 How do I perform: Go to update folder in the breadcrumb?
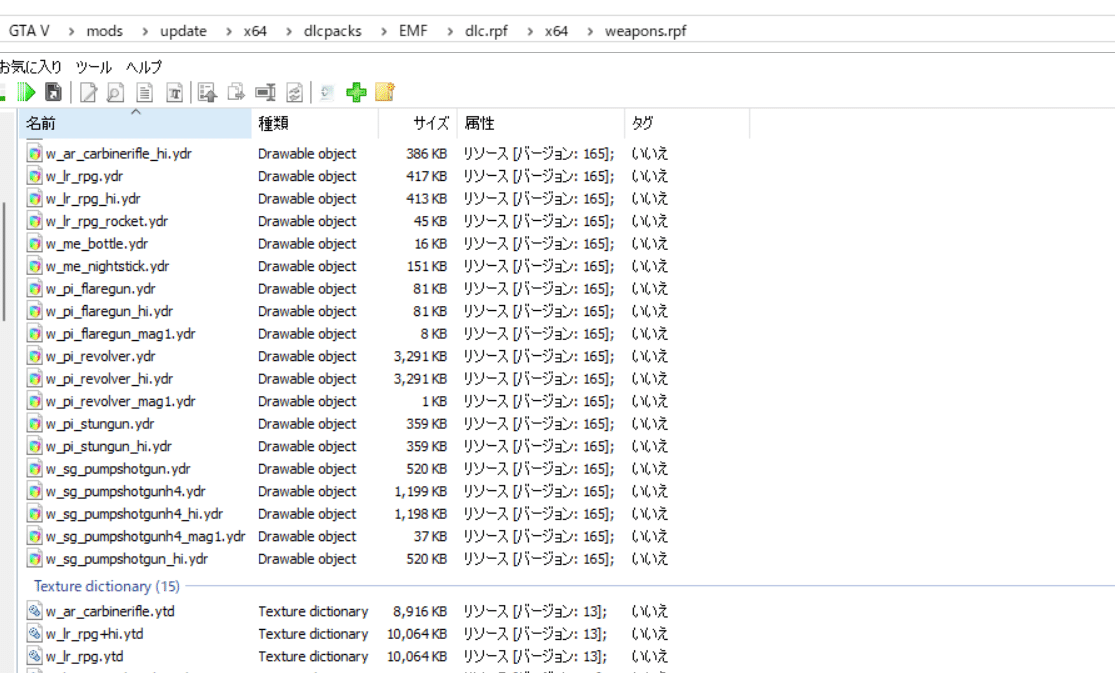(x=183, y=31)
